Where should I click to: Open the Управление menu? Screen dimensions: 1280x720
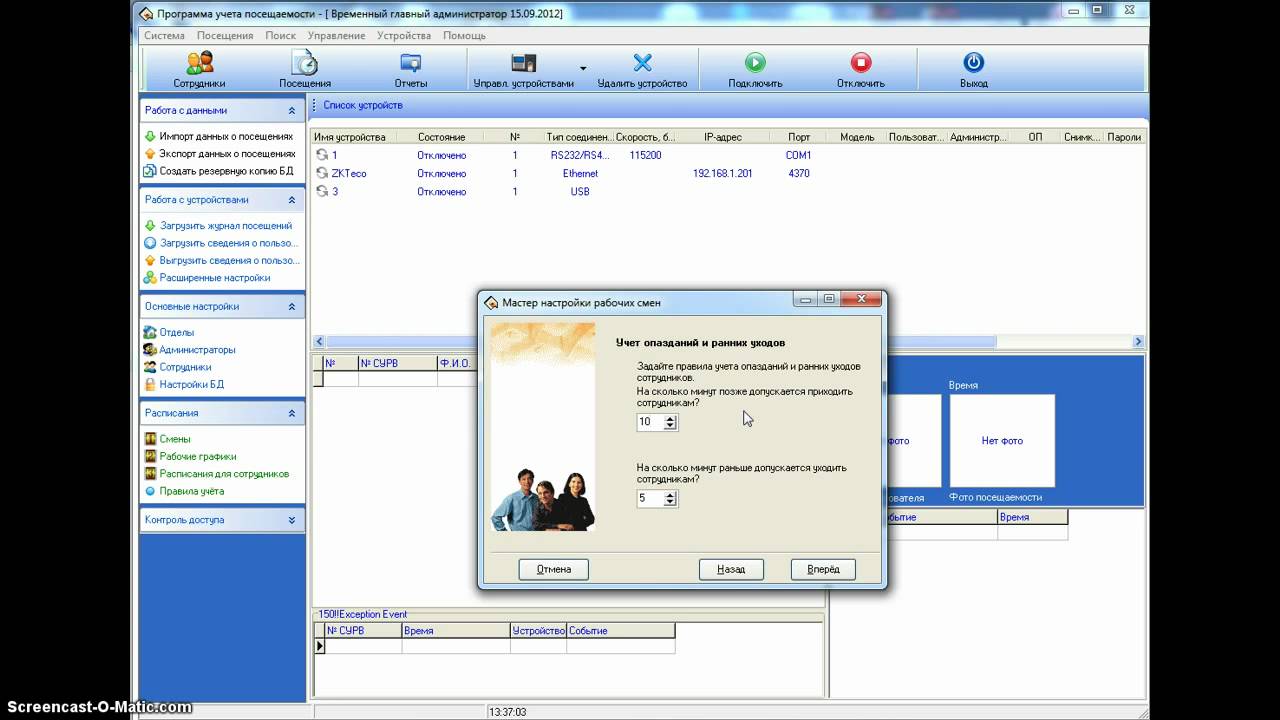pyautogui.click(x=336, y=35)
